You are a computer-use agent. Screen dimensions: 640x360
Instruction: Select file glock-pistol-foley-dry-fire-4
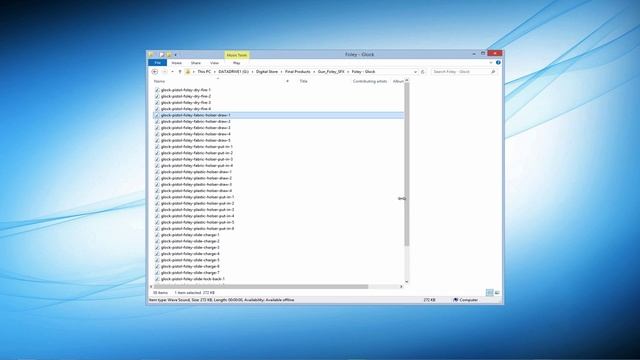186,109
